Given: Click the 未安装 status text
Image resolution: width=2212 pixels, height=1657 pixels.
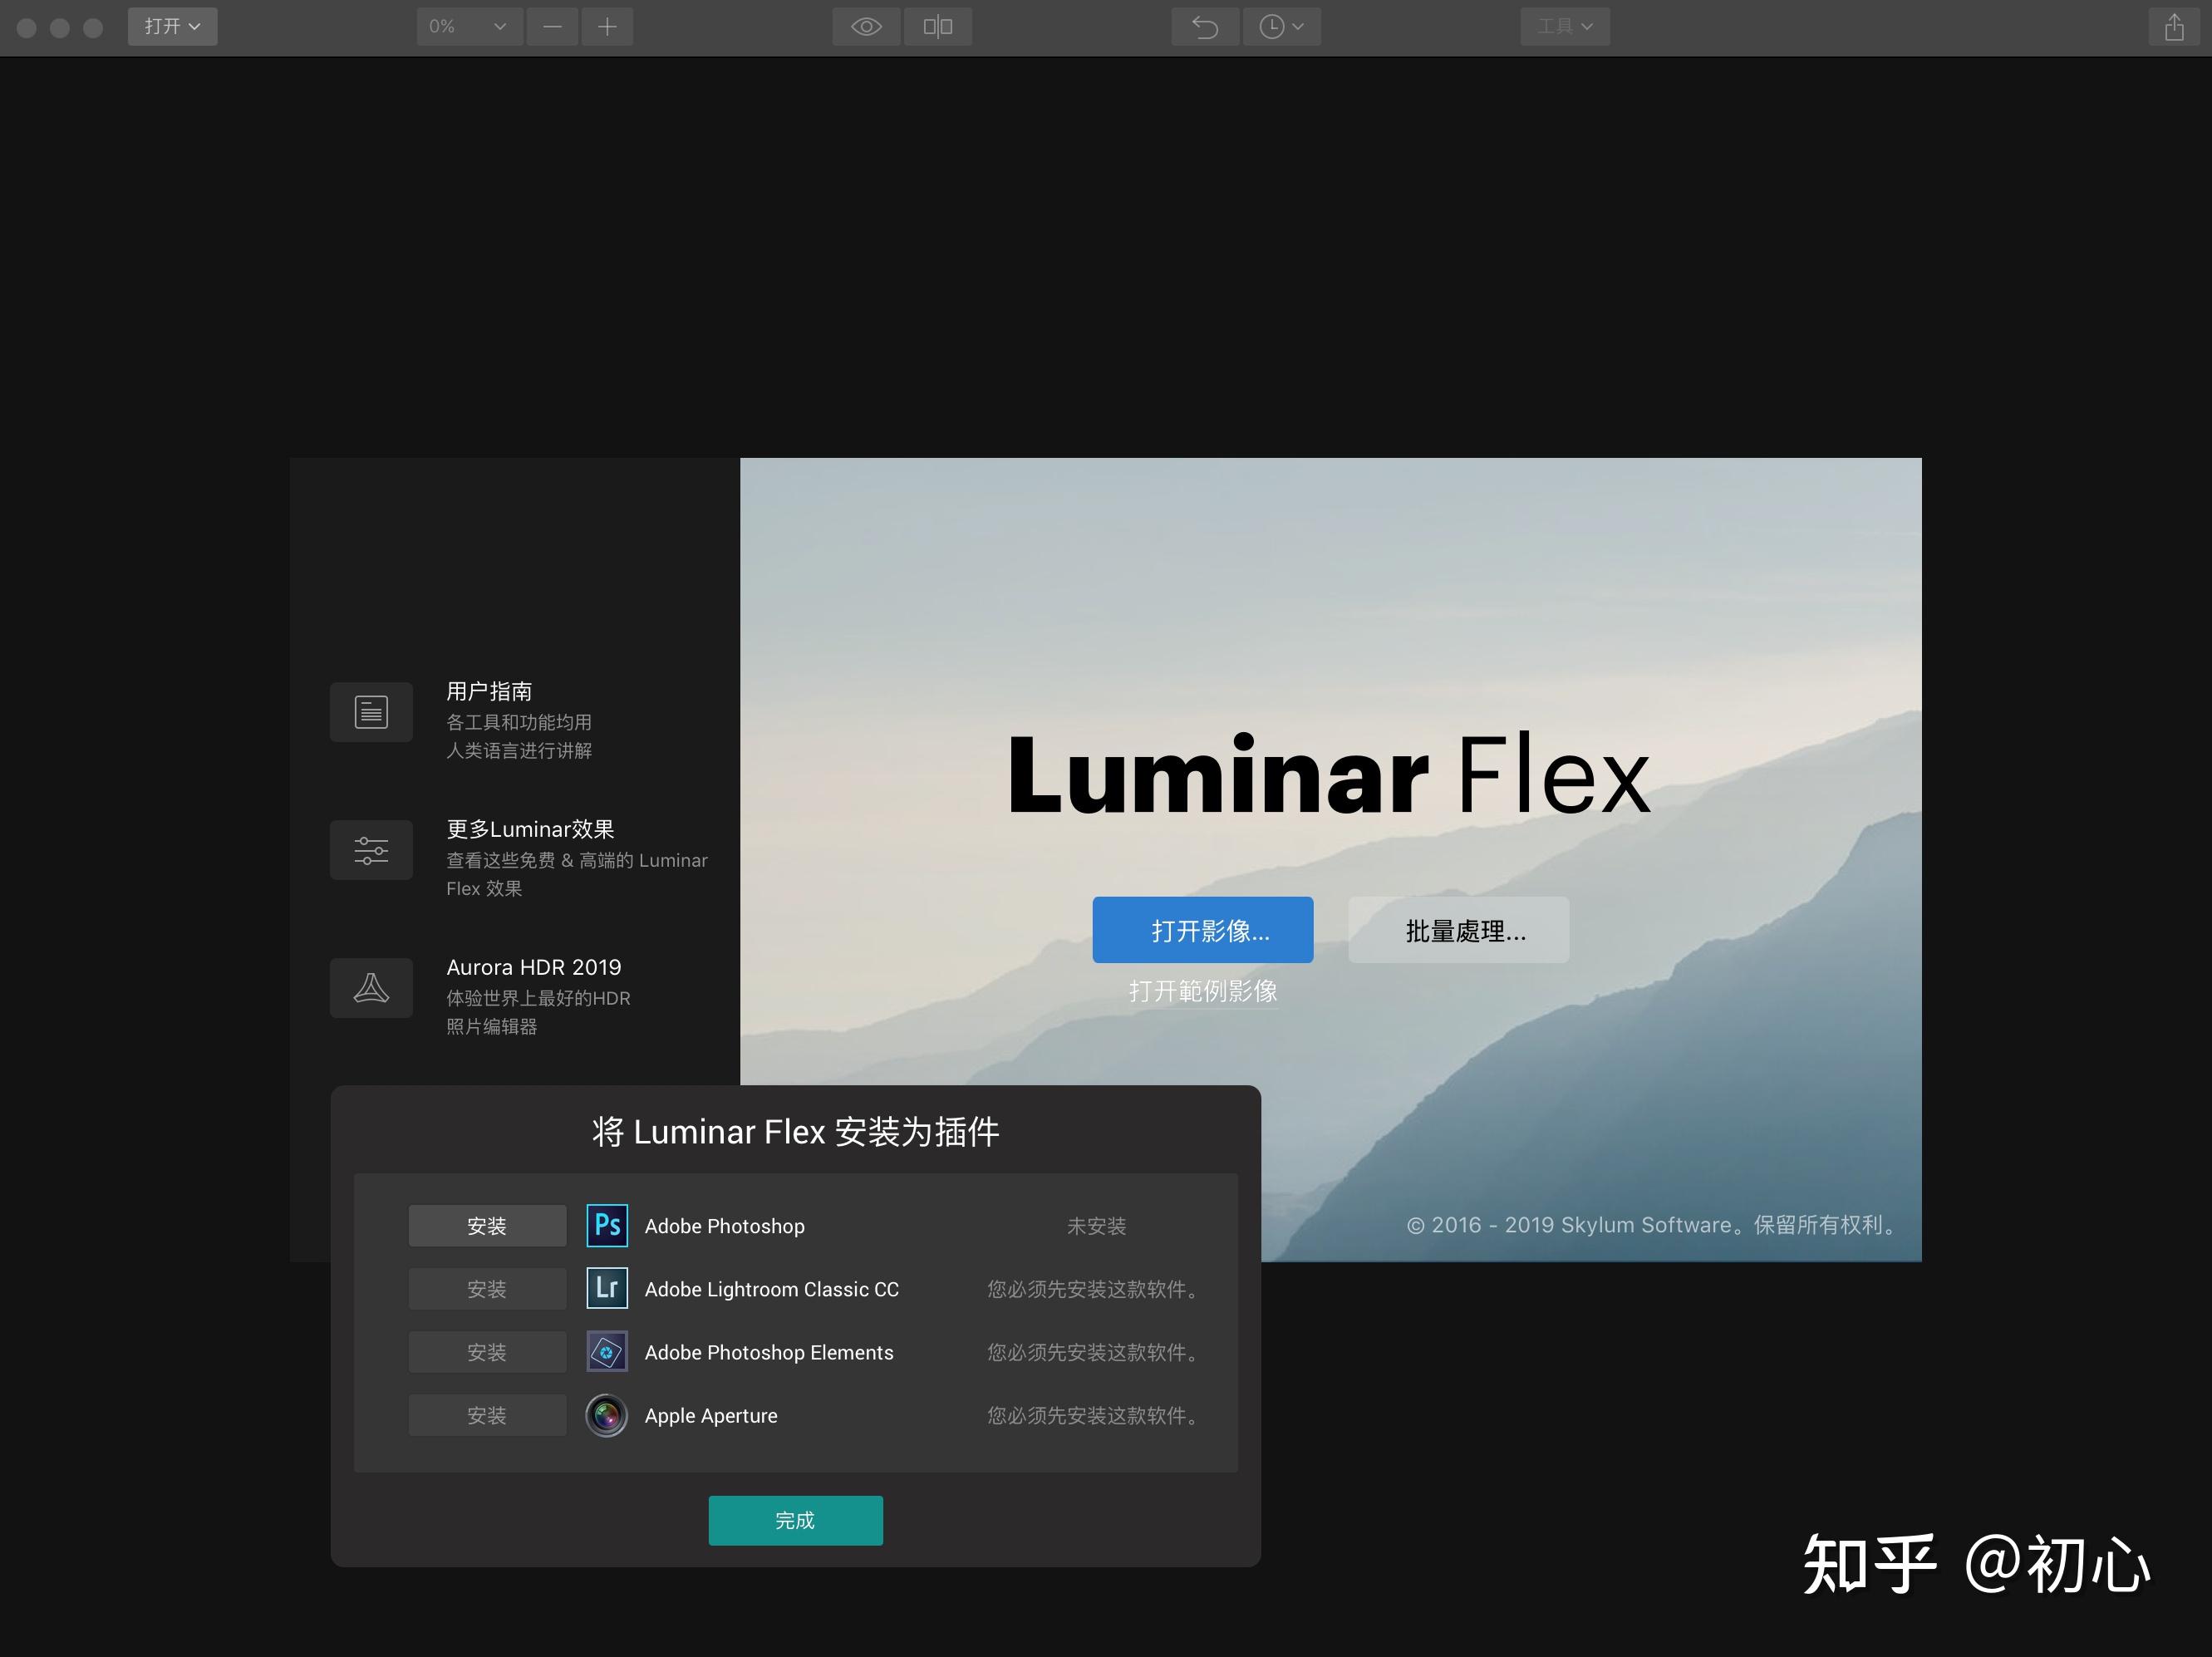Looking at the screenshot, I should [x=1096, y=1226].
